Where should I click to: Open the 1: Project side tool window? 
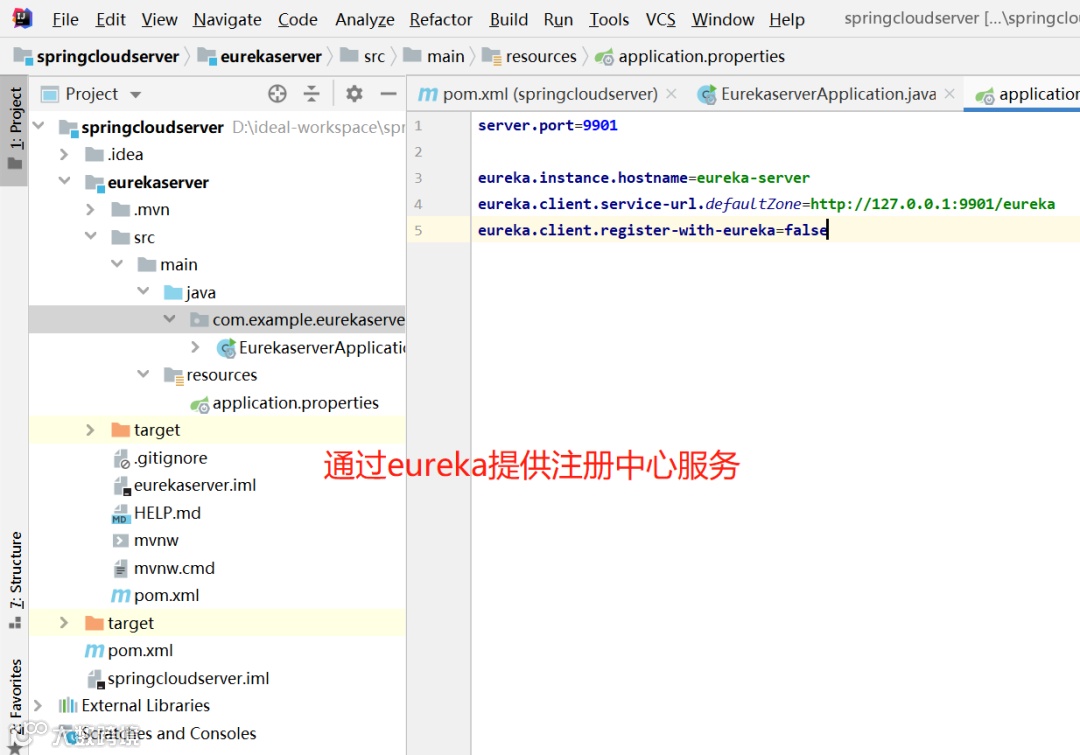tap(15, 128)
